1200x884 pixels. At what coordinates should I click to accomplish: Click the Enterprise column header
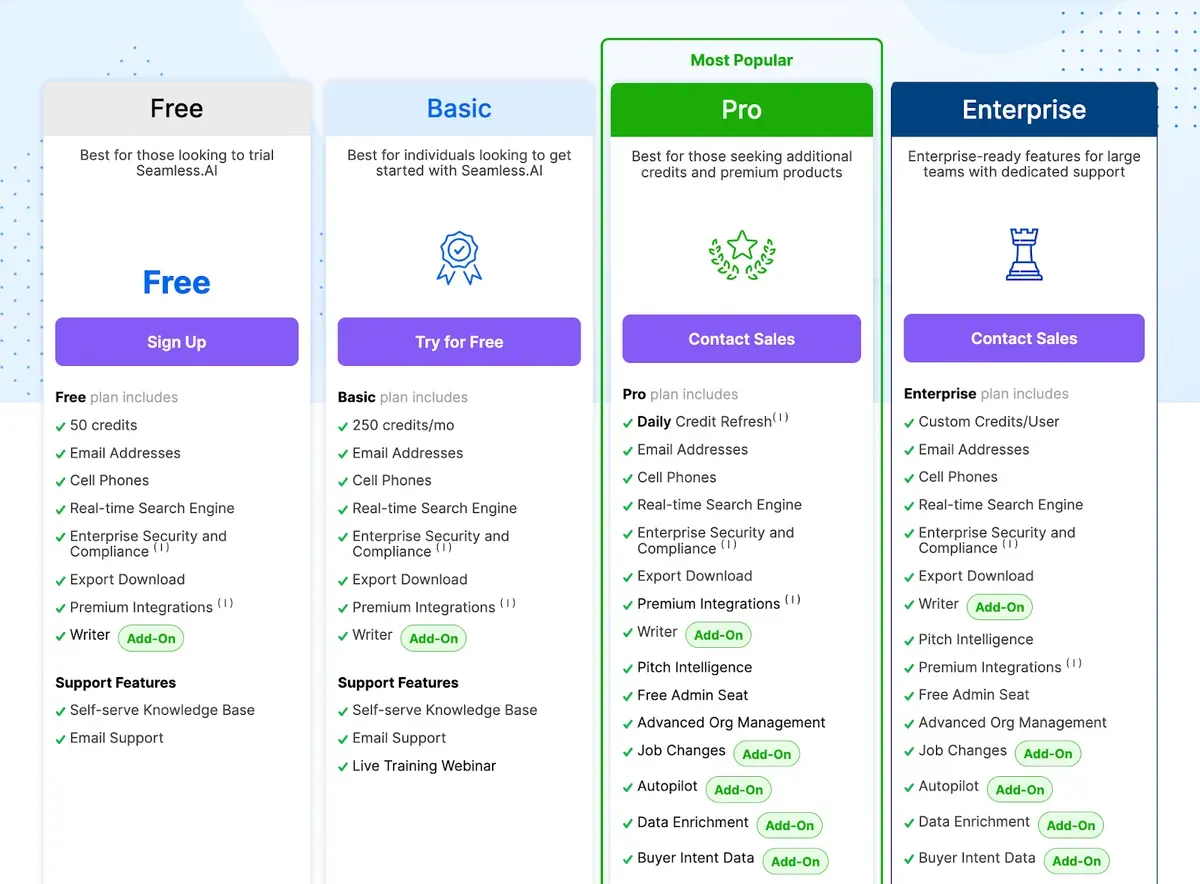click(x=1023, y=110)
